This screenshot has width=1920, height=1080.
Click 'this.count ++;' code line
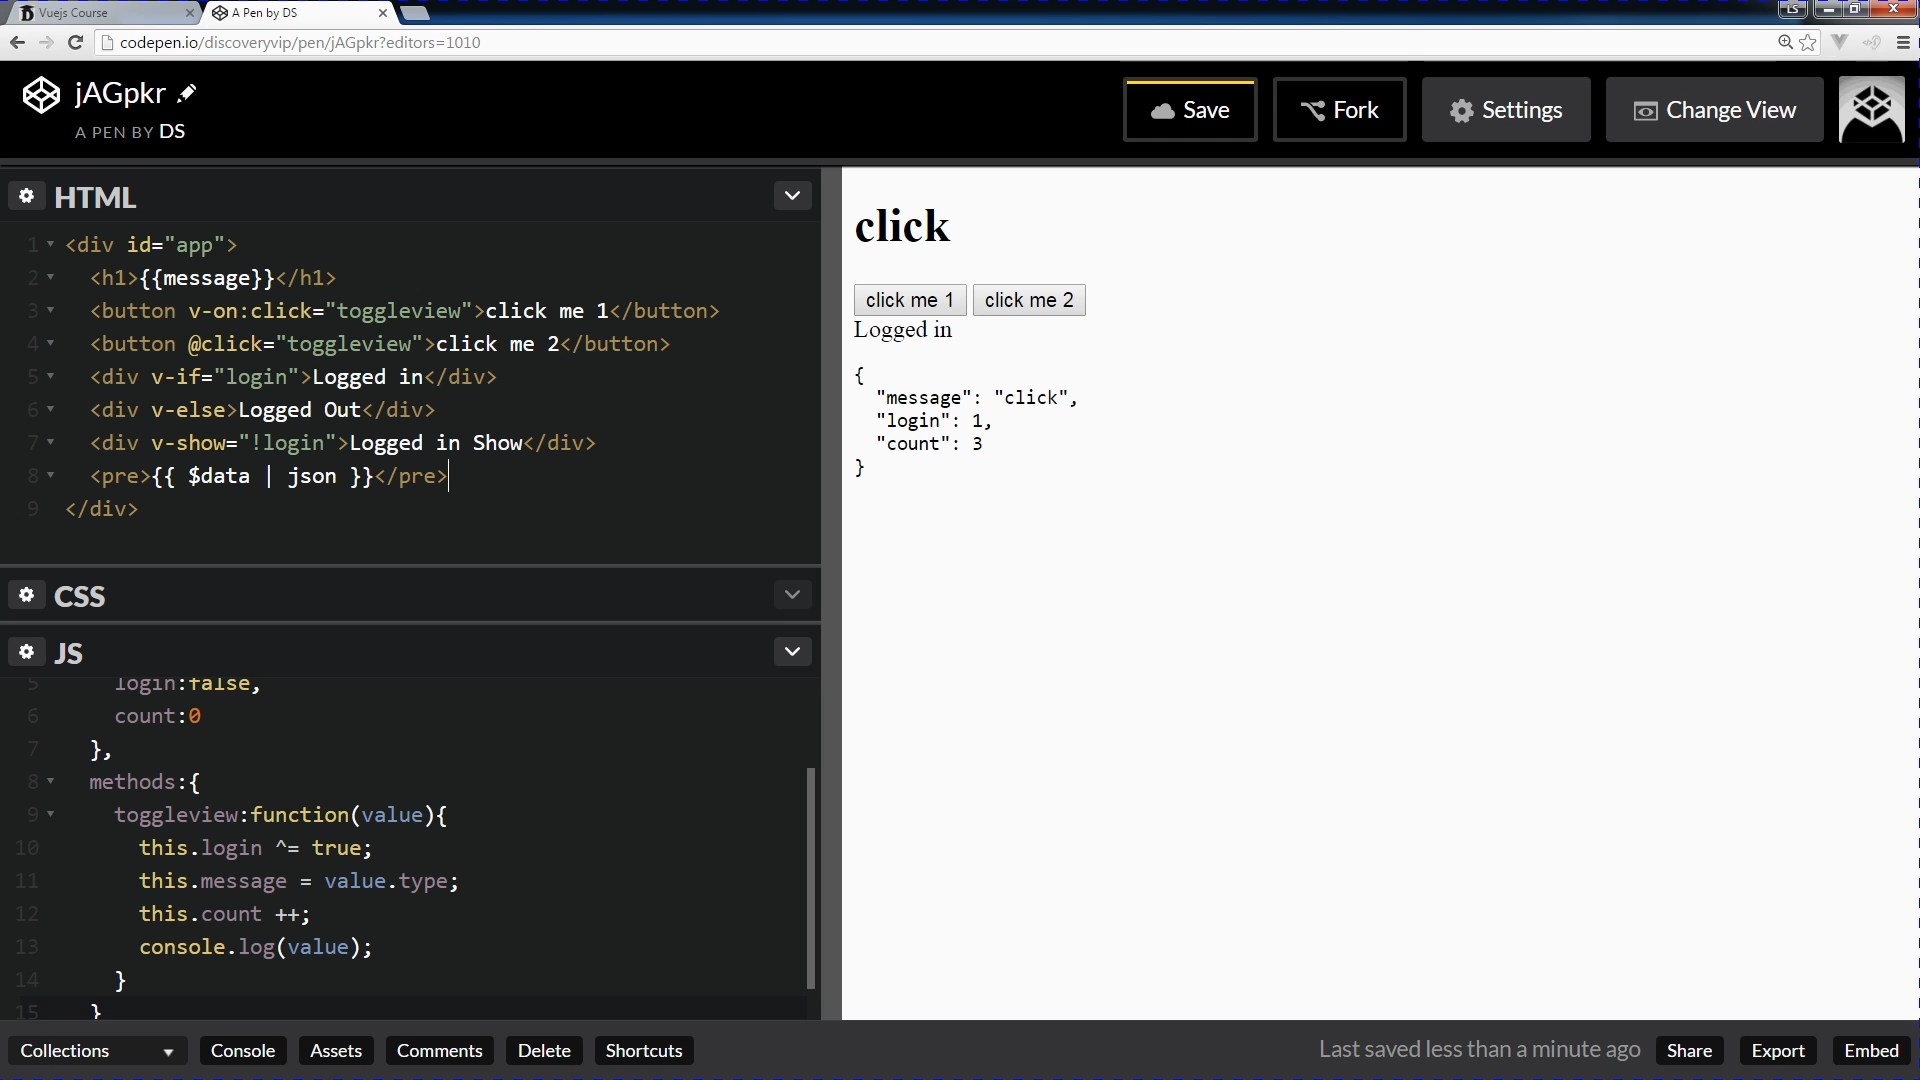pyautogui.click(x=224, y=913)
